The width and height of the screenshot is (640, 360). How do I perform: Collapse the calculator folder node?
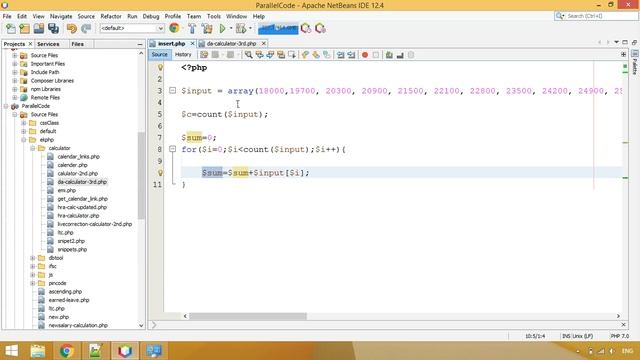coord(33,148)
